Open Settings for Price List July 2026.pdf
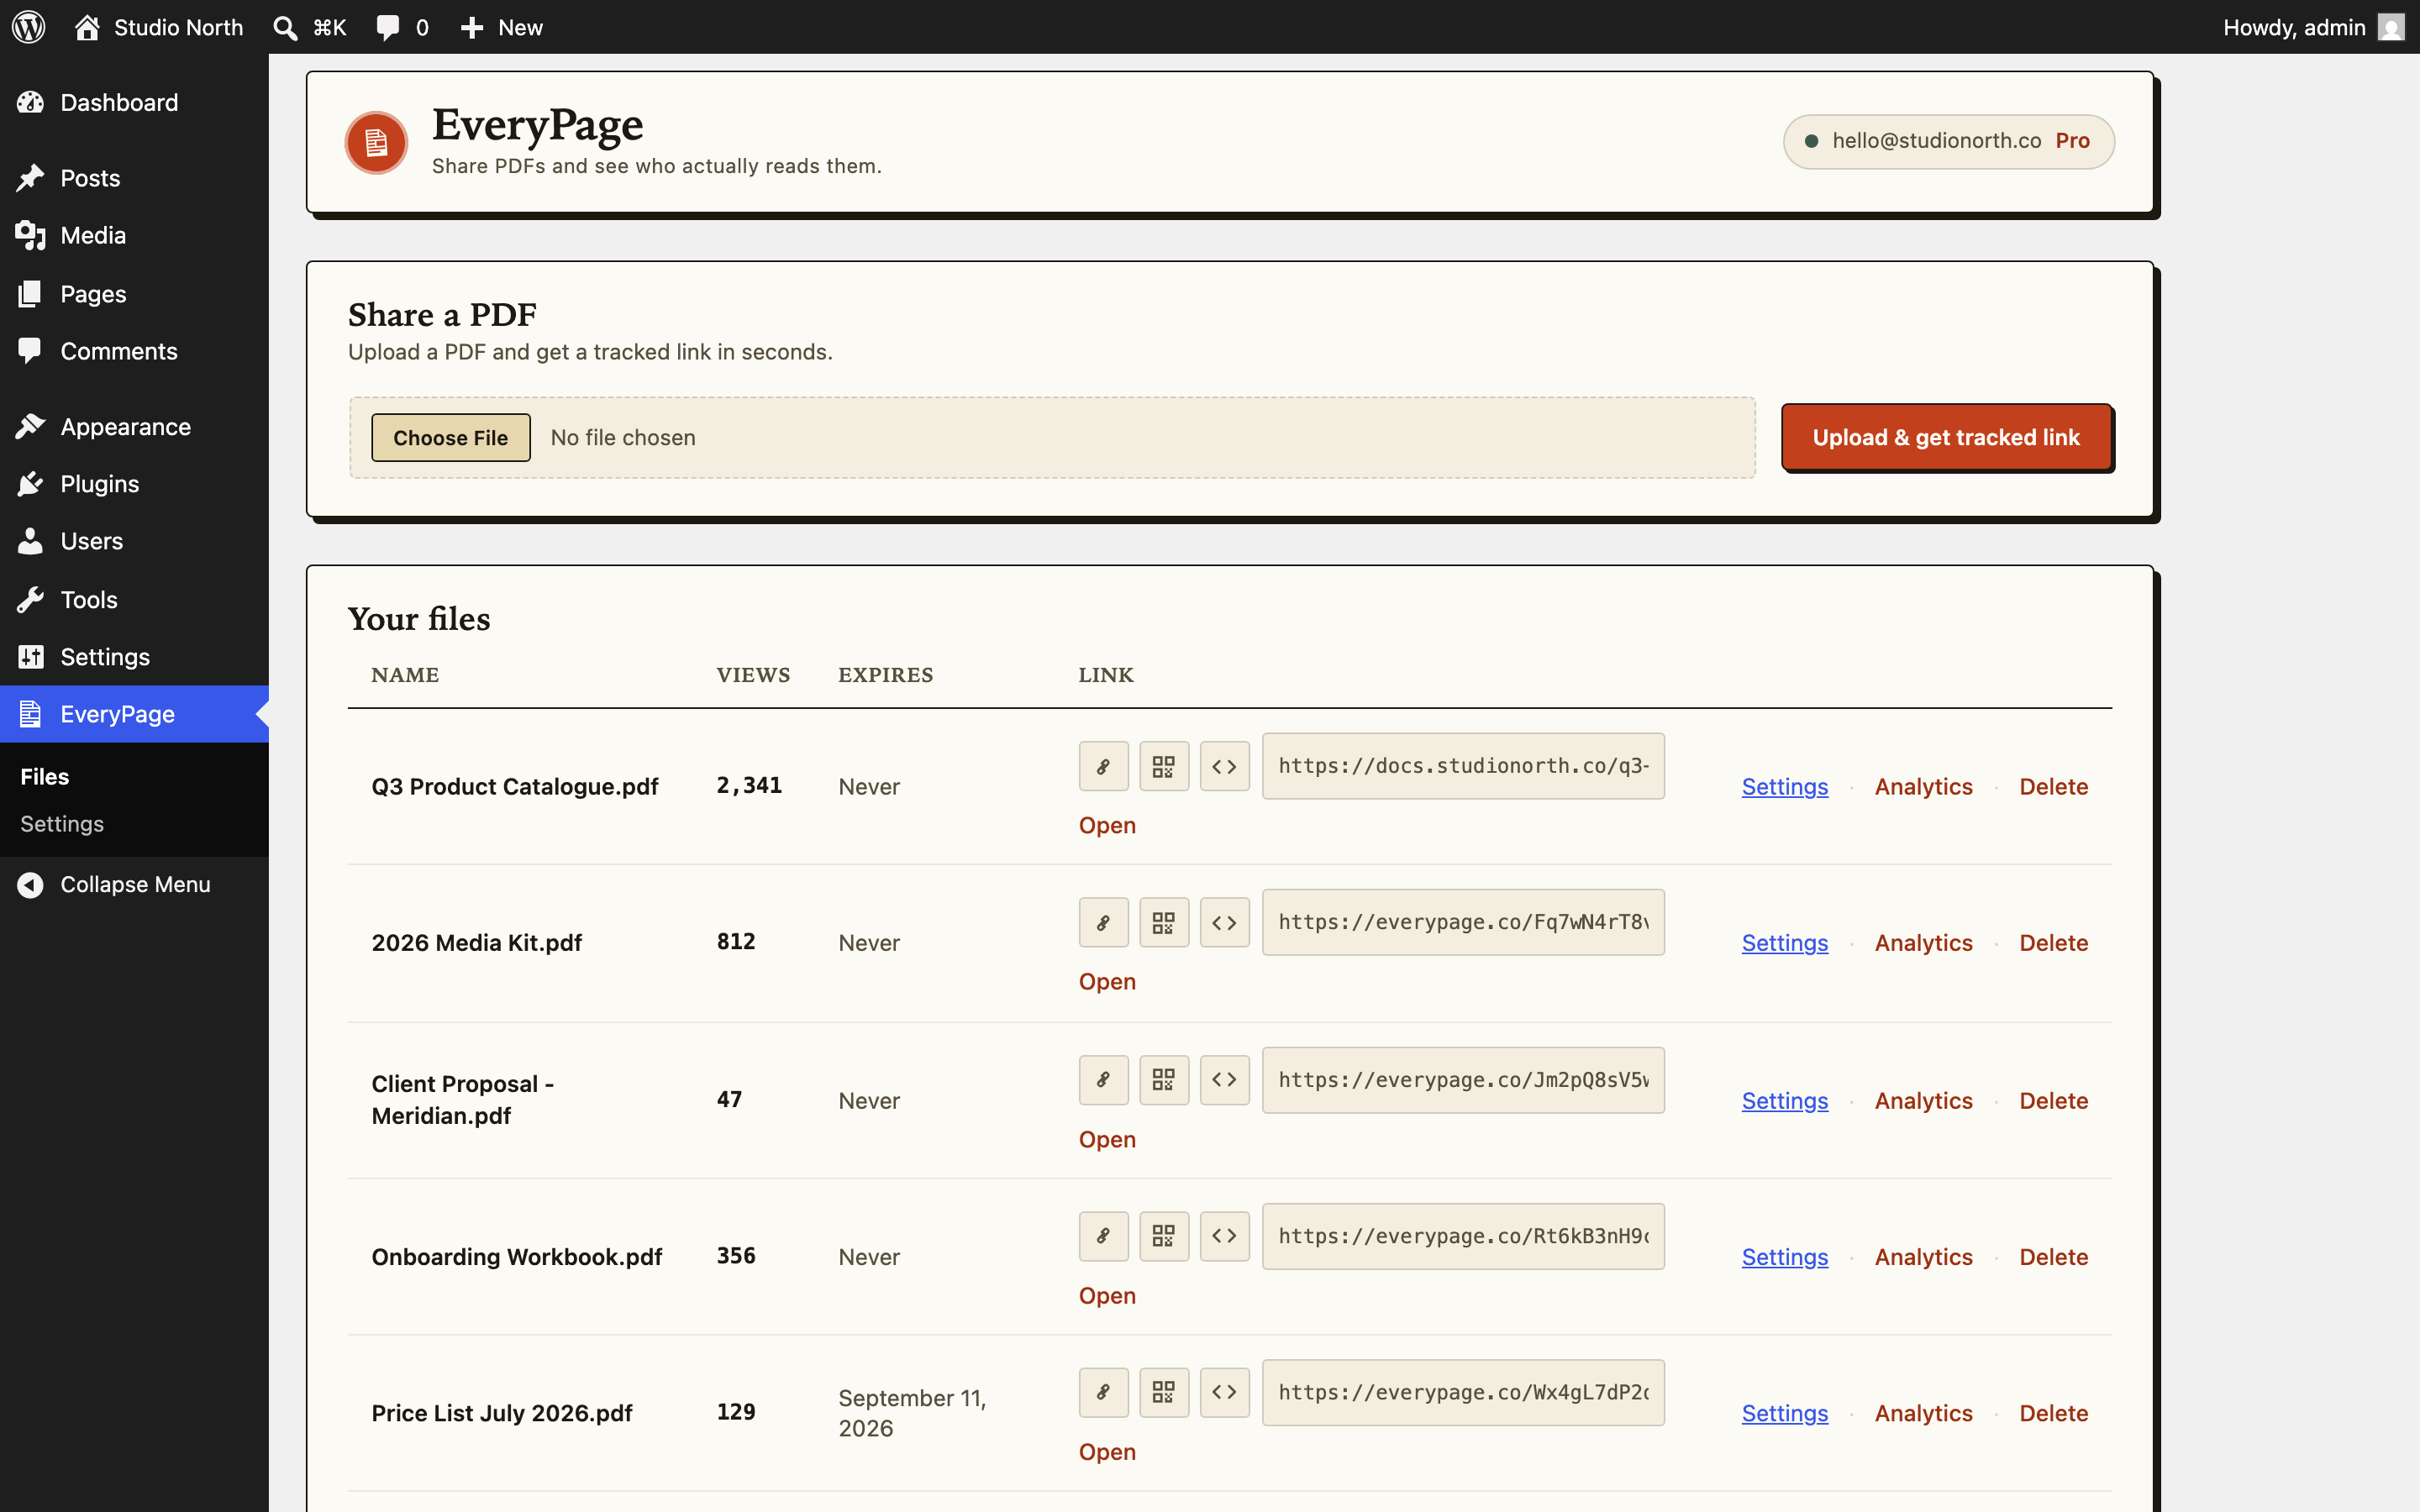Image resolution: width=2420 pixels, height=1512 pixels. point(1784,1413)
